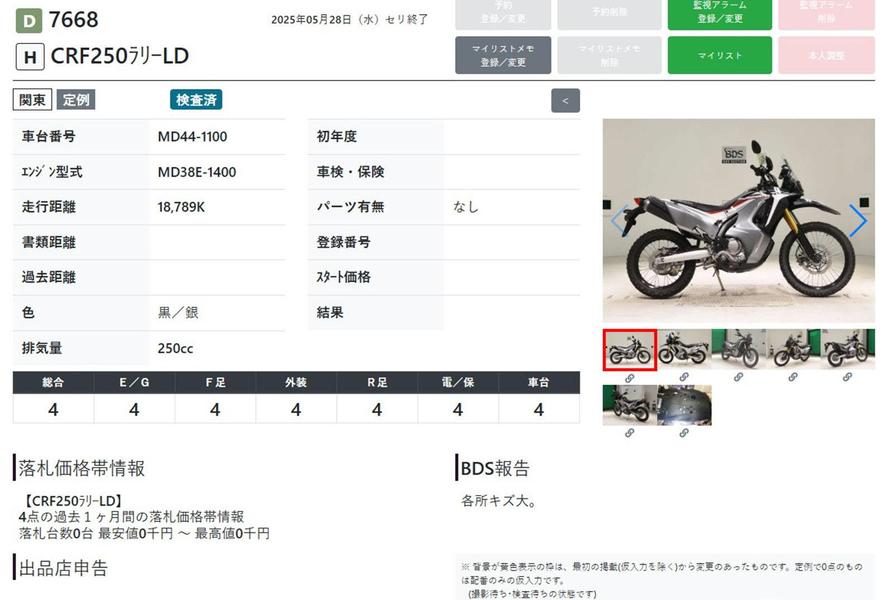Click the link icon under the second thumbnail
894x600 pixels.
coord(684,378)
